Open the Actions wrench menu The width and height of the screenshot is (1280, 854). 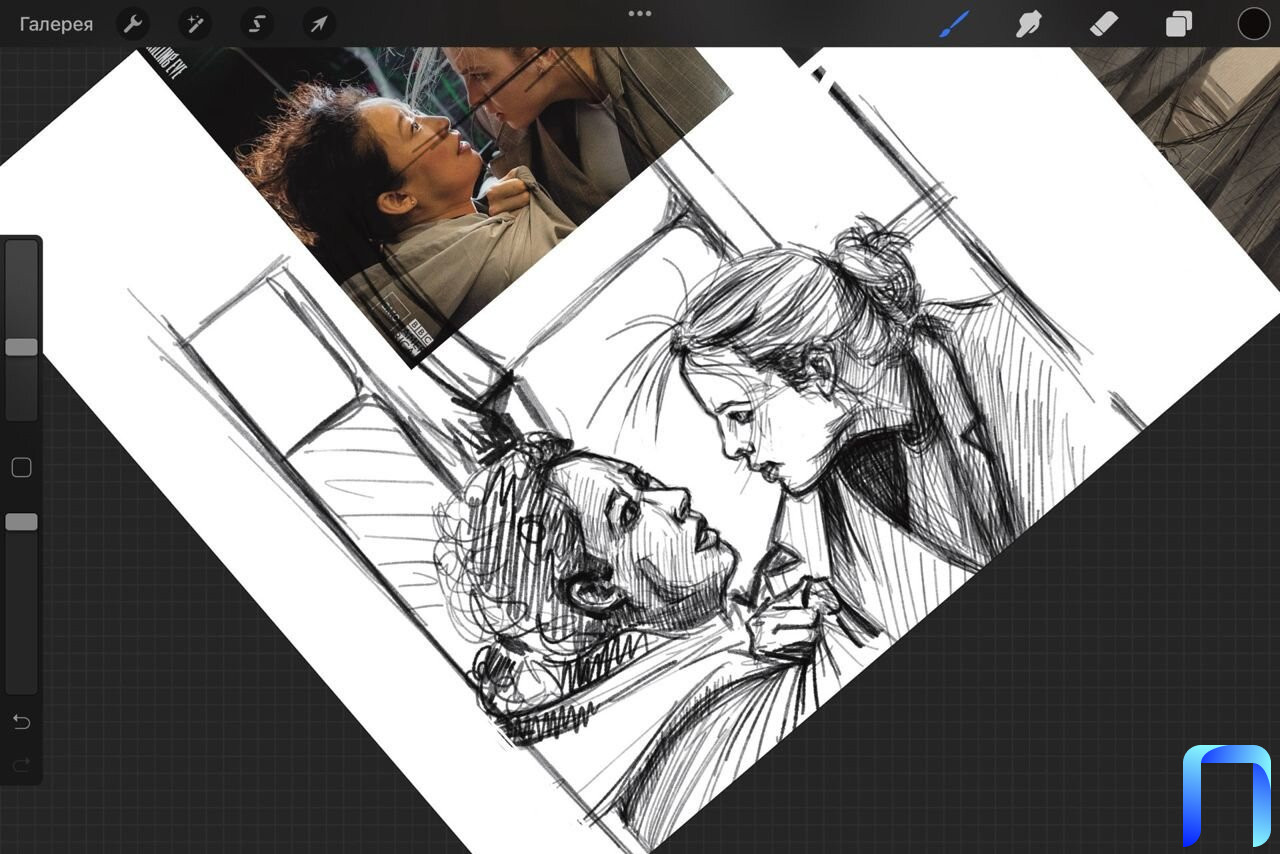coord(133,24)
